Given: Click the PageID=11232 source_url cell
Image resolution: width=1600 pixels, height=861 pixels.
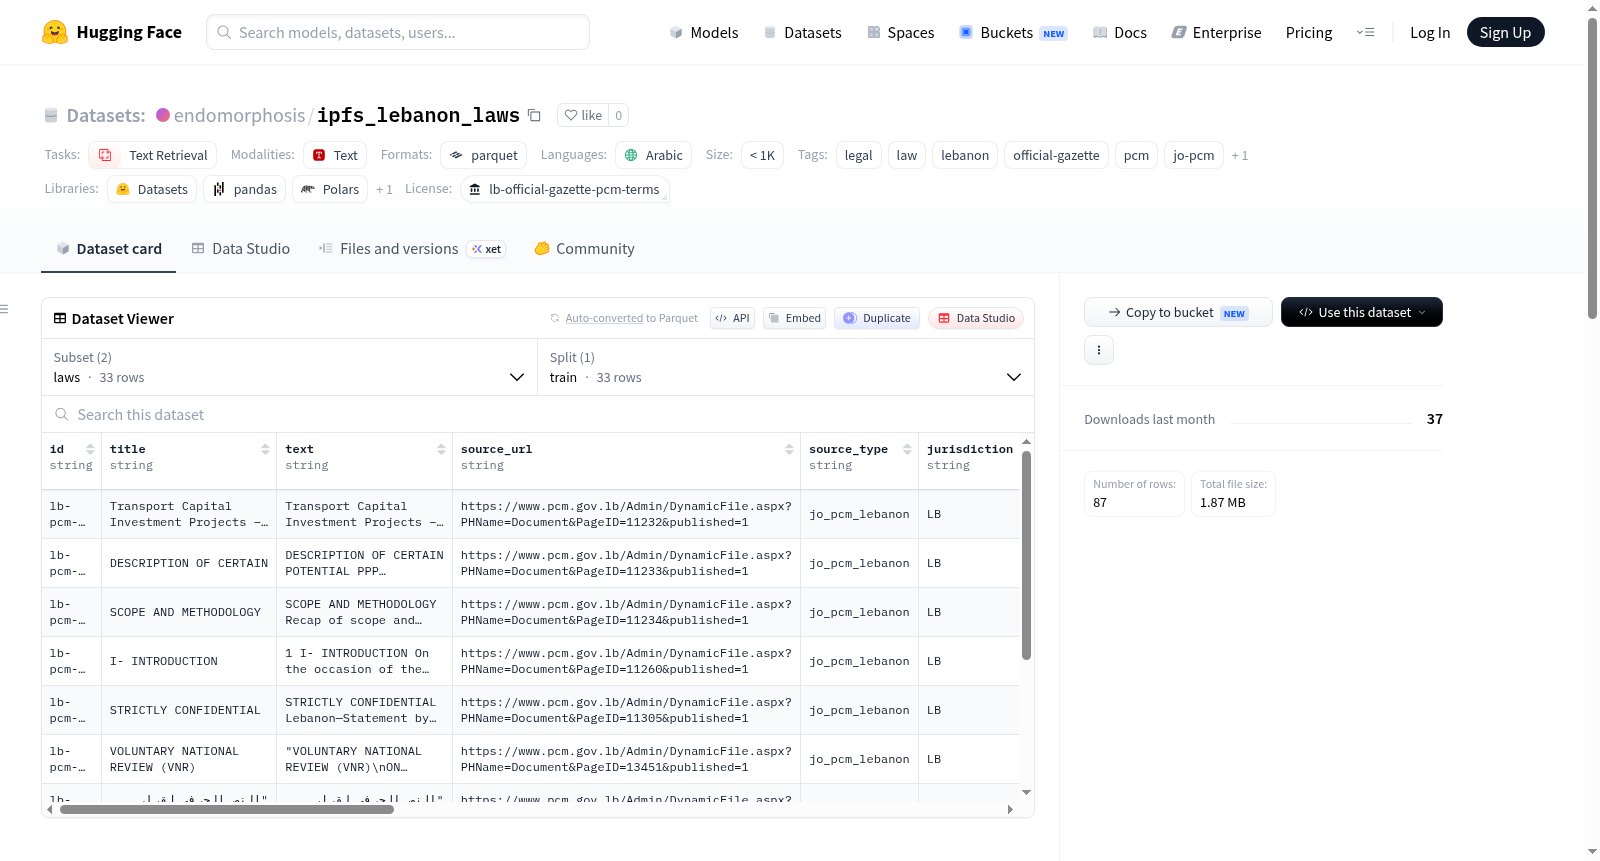Looking at the screenshot, I should [626, 514].
